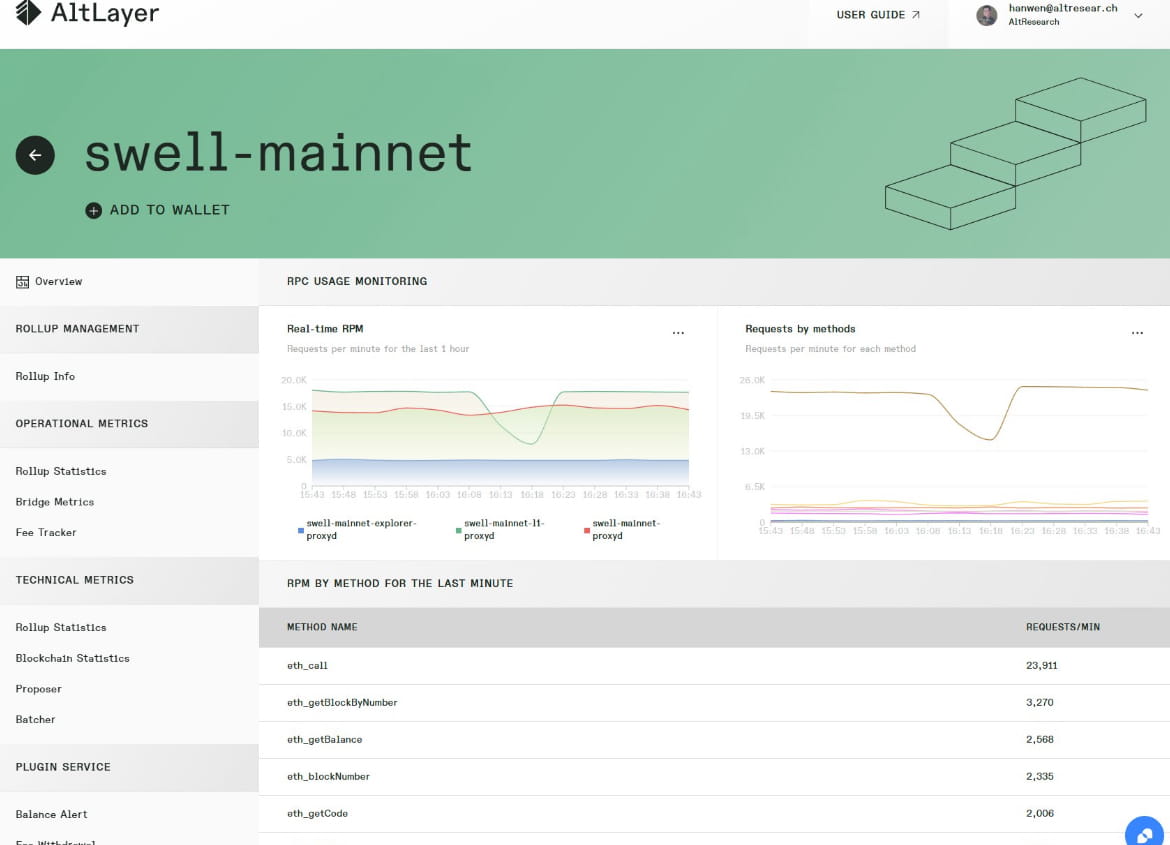Click the RPC Usage Monitoring heading
The image size is (1170, 845).
click(357, 281)
